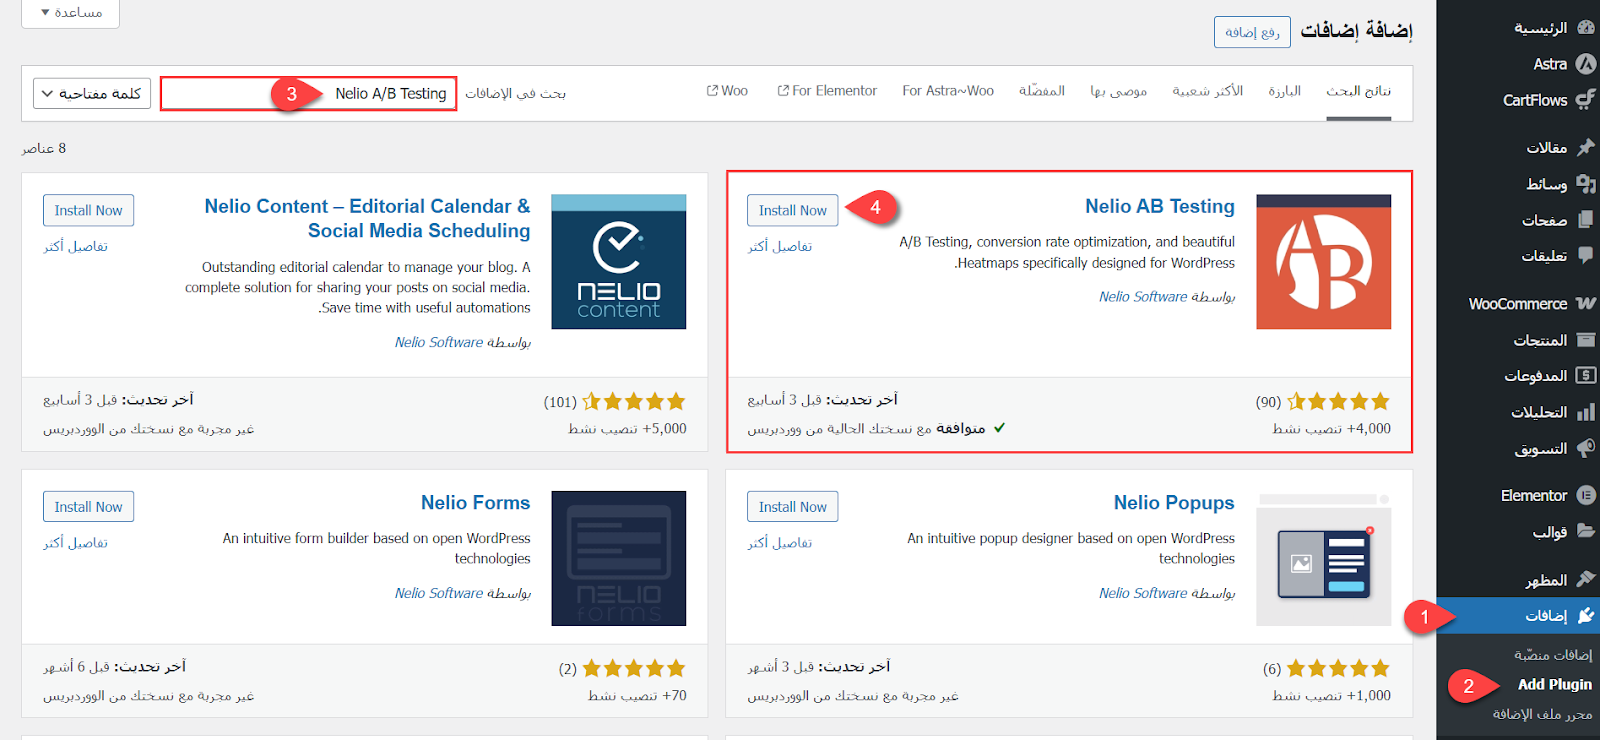Open the كلمة مفتاحية search type dropdown
This screenshot has height=740, width=1600.
tap(92, 94)
